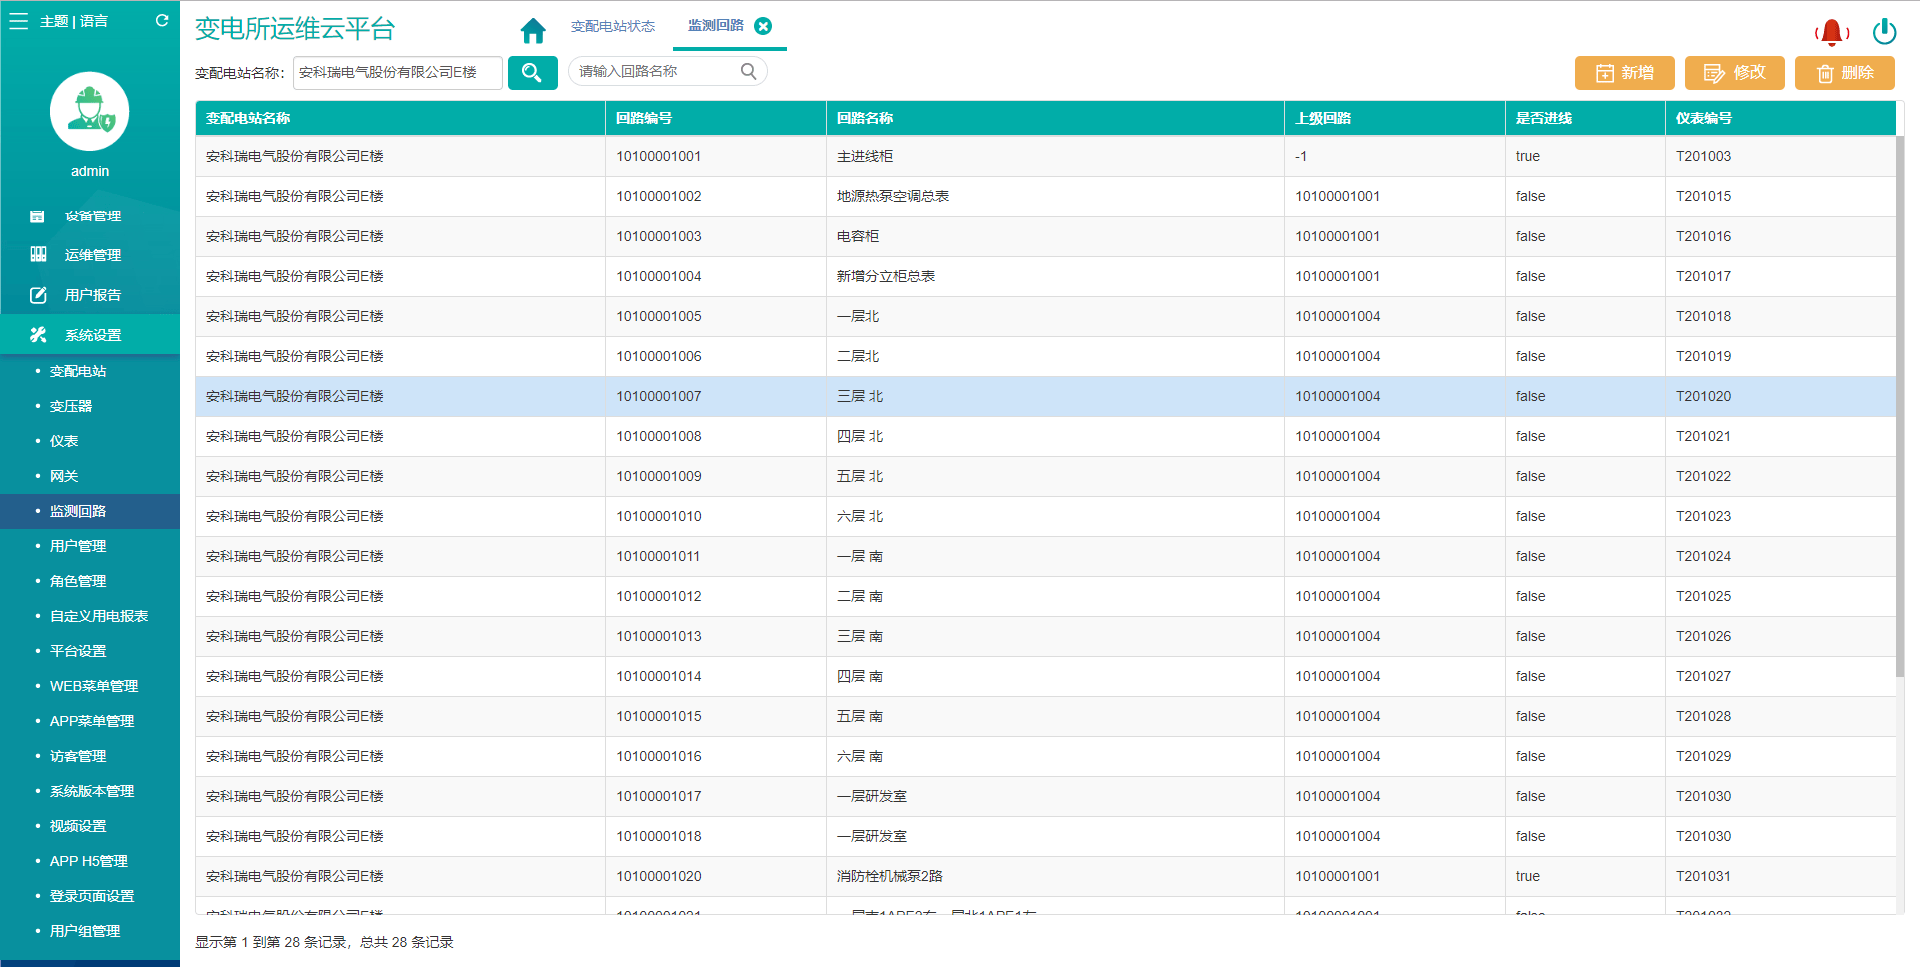
Task: Open 访客管理 submenu item
Action: coord(78,756)
